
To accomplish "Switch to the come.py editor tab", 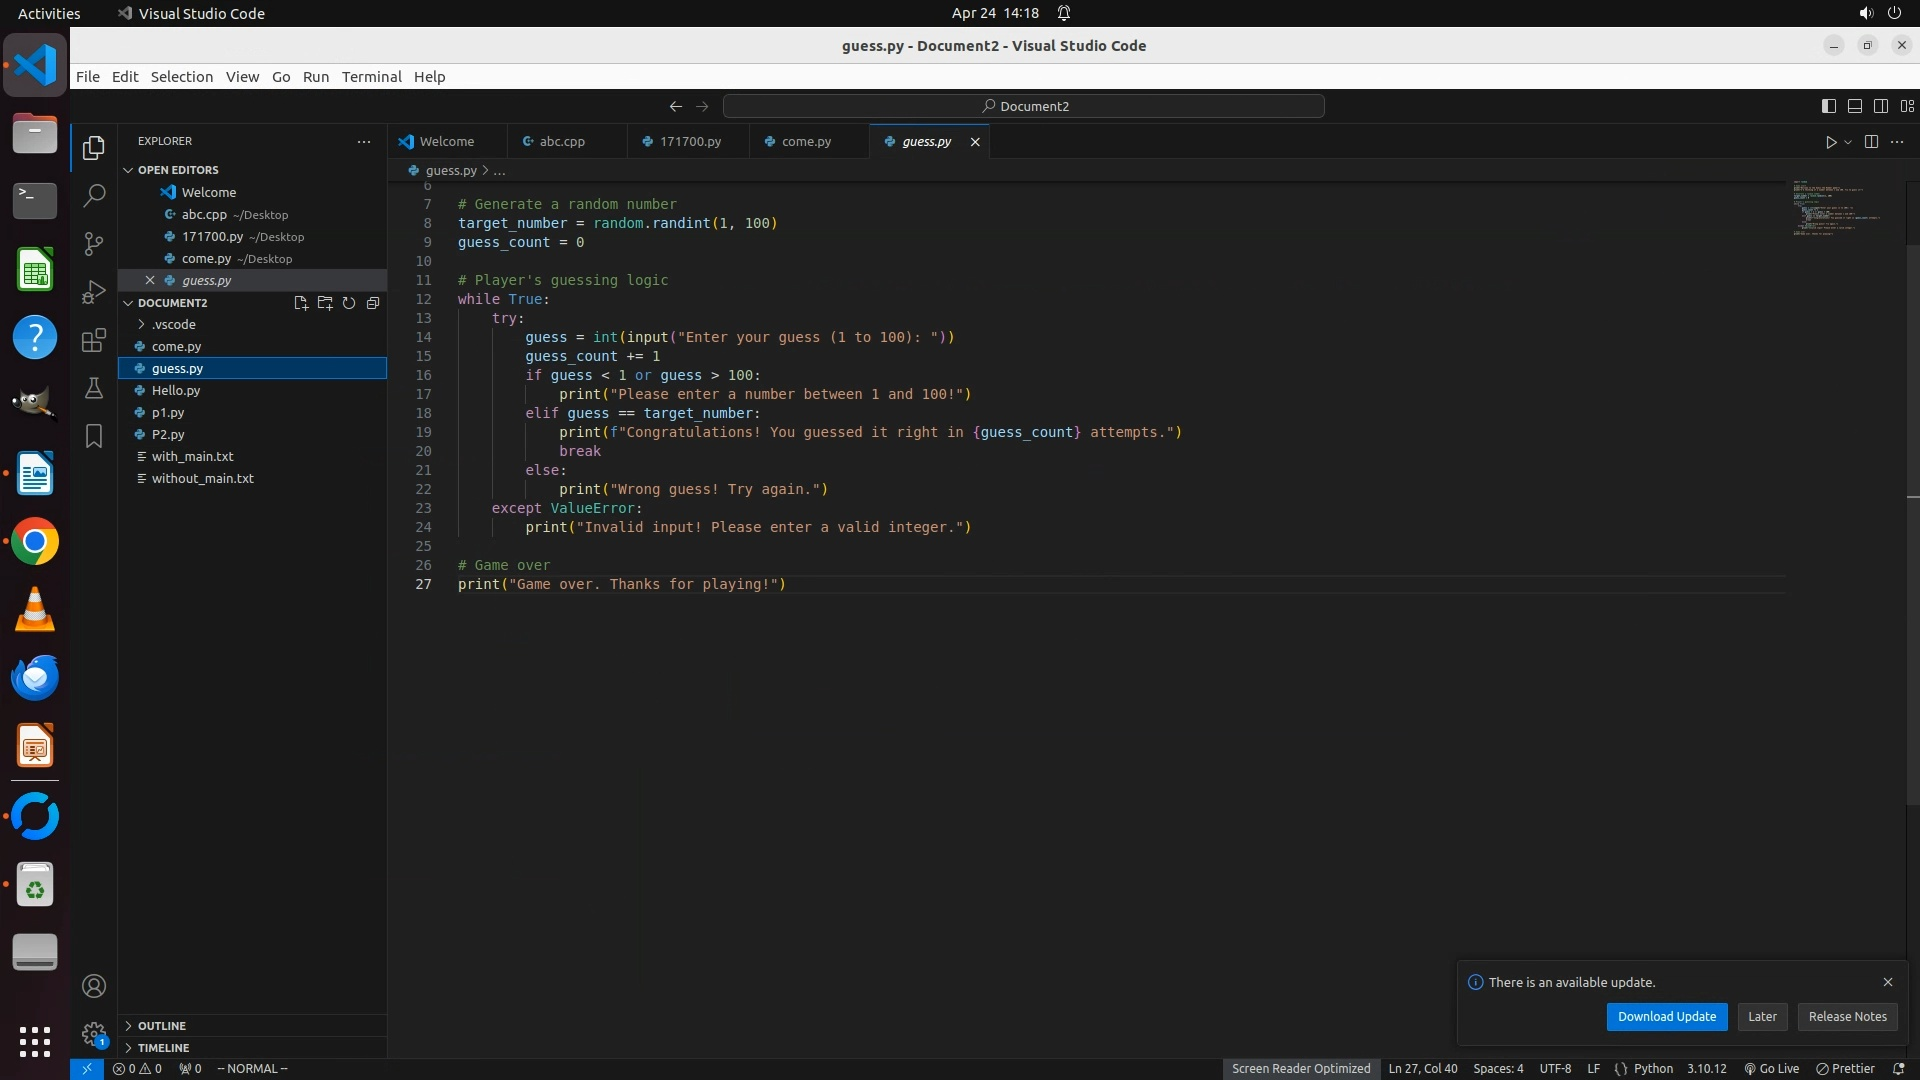I will 806,142.
